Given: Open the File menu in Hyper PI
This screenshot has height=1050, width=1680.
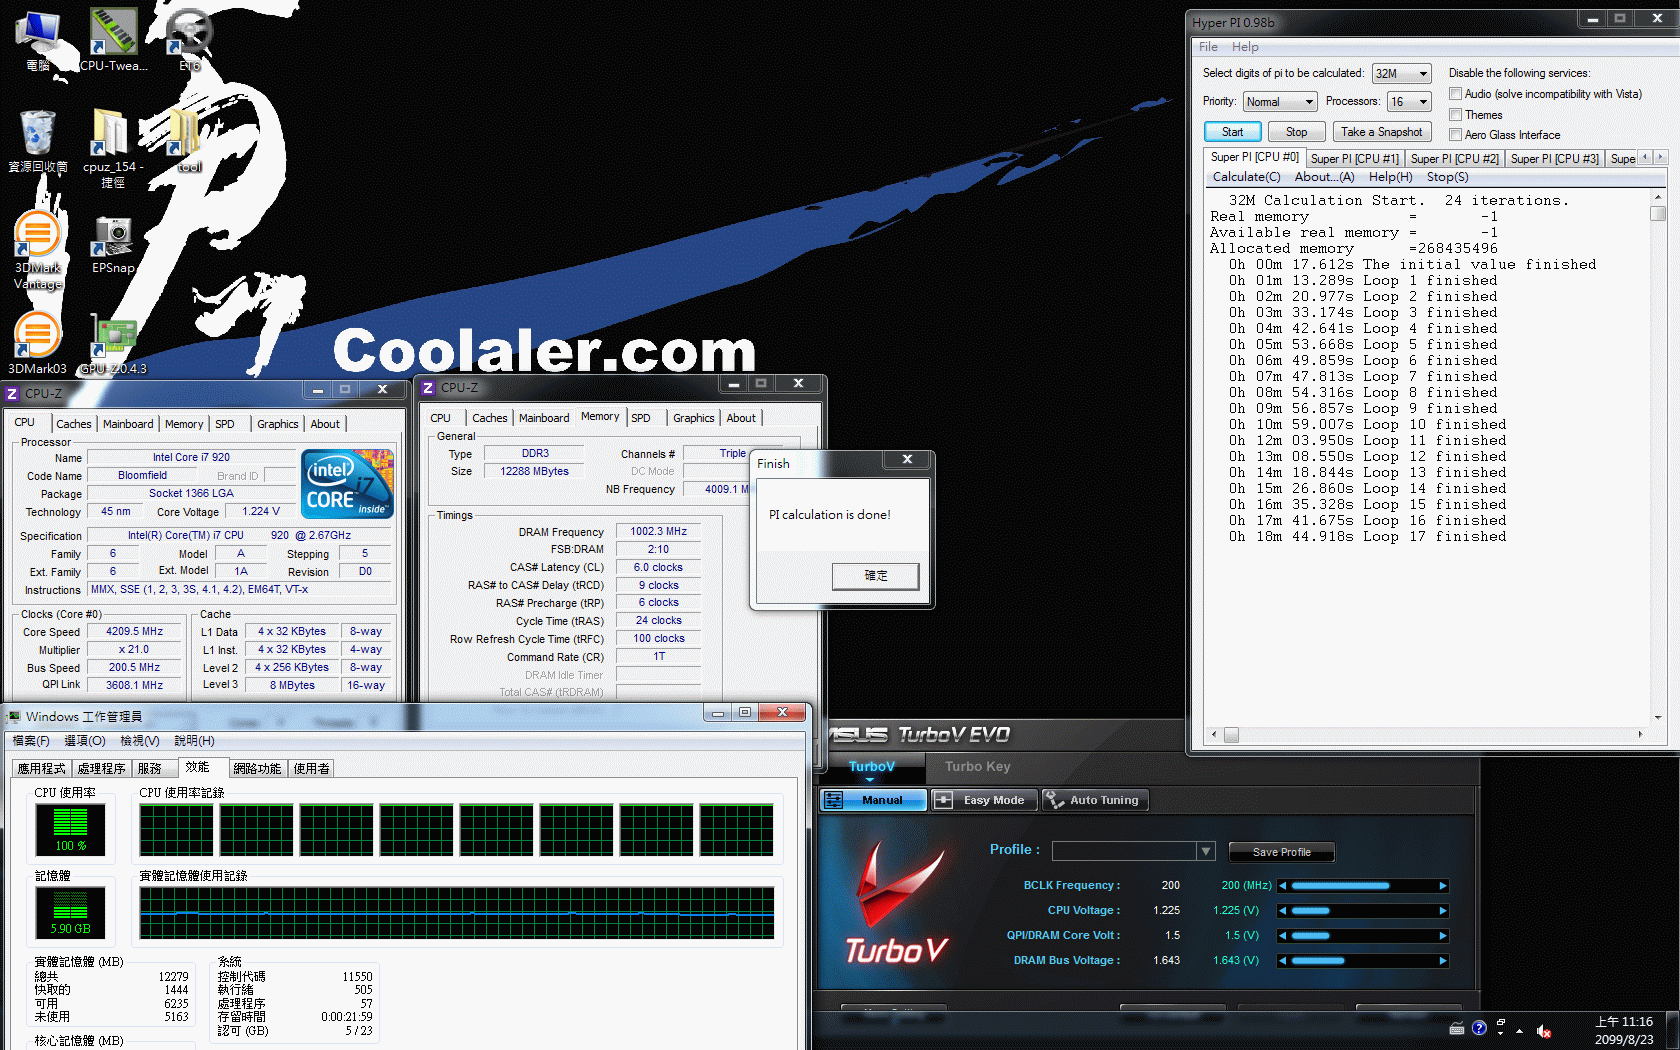Looking at the screenshot, I should click(x=1208, y=47).
